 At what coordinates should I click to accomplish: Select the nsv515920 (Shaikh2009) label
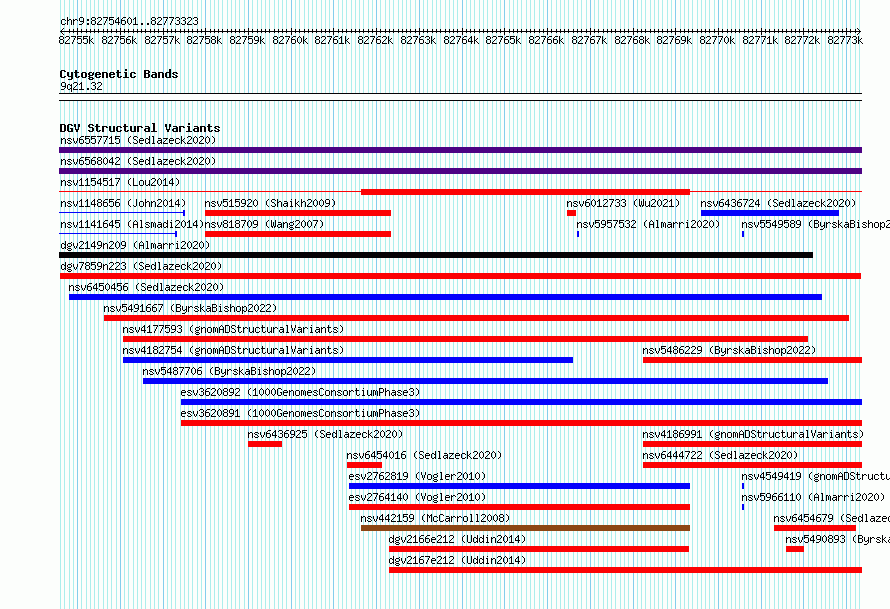[x=270, y=203]
